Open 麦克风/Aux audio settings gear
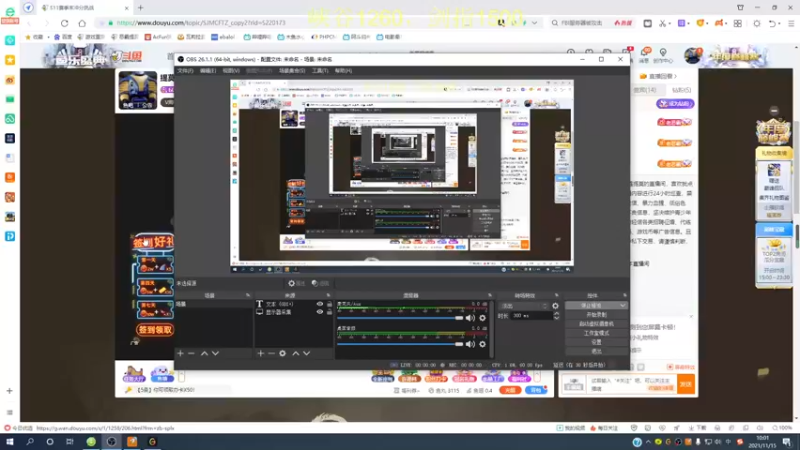The width and height of the screenshot is (800, 450). point(482,318)
